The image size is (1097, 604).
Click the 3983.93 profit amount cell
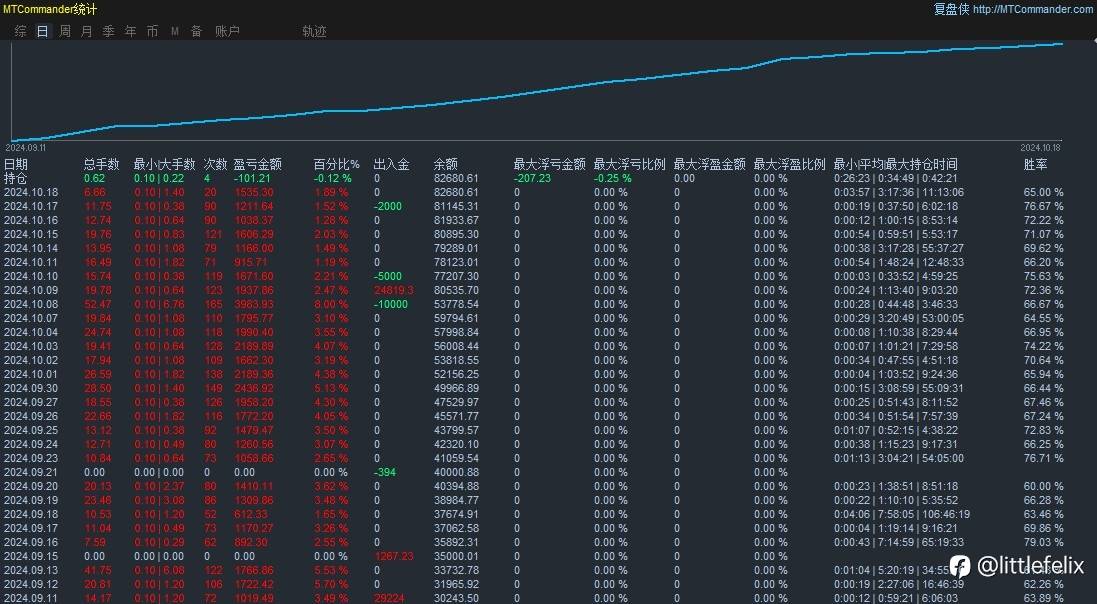253,304
